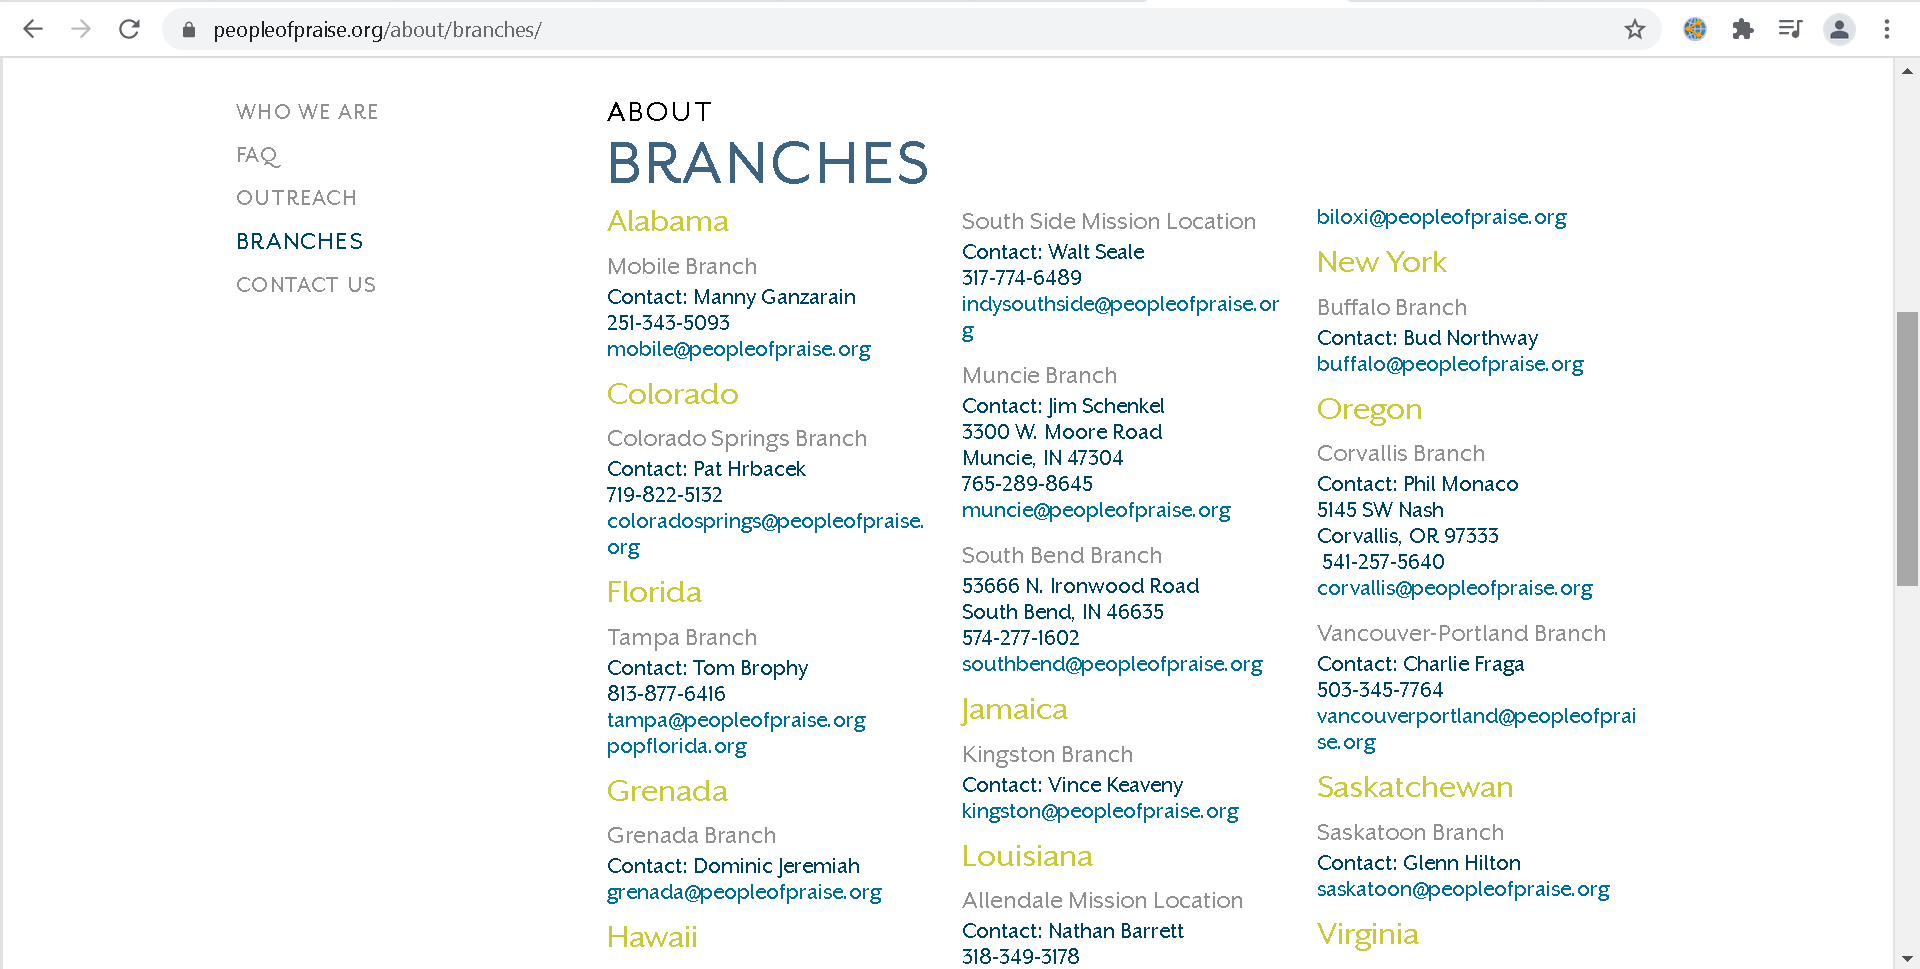Click the Saskatchewan heading
1920x969 pixels.
[x=1414, y=787]
